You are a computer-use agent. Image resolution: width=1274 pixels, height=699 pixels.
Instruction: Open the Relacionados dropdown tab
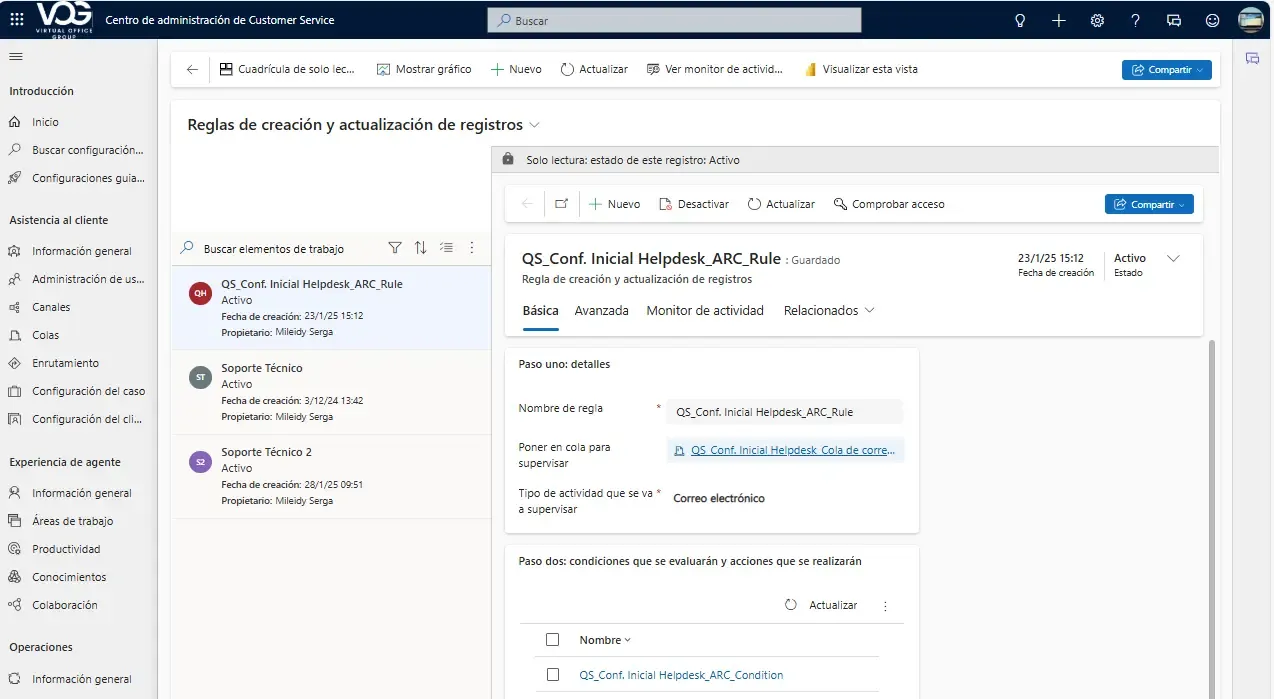tap(828, 311)
